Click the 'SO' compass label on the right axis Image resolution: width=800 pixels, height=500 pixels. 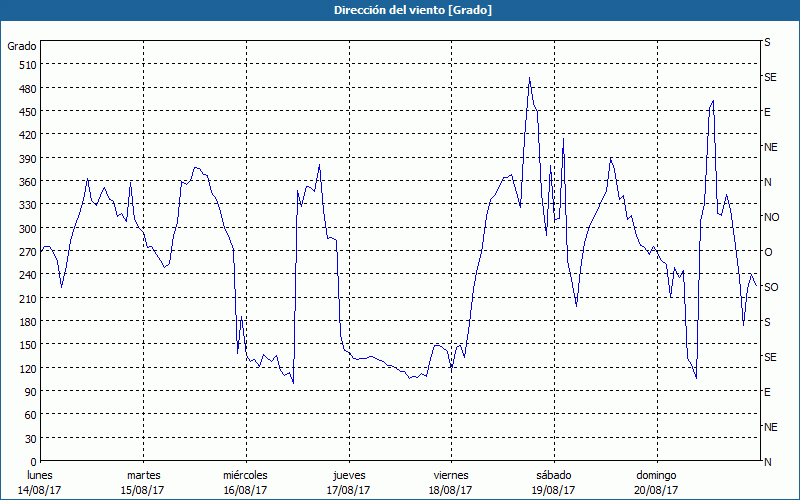click(771, 287)
